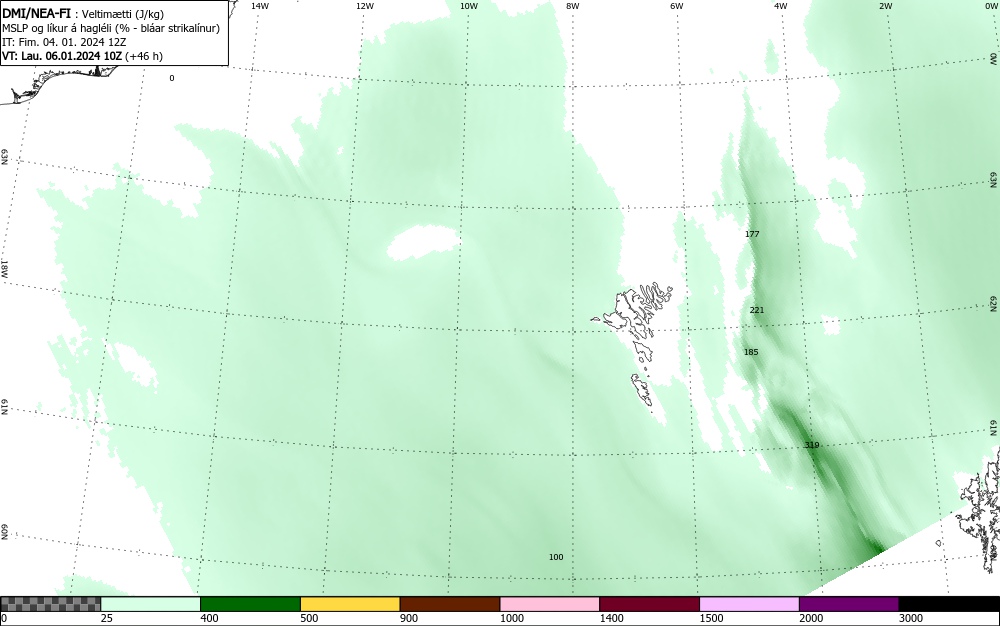This screenshot has height=626, width=1000.
Task: Click the light green 25–400 legend swatch
Action: coord(151,604)
